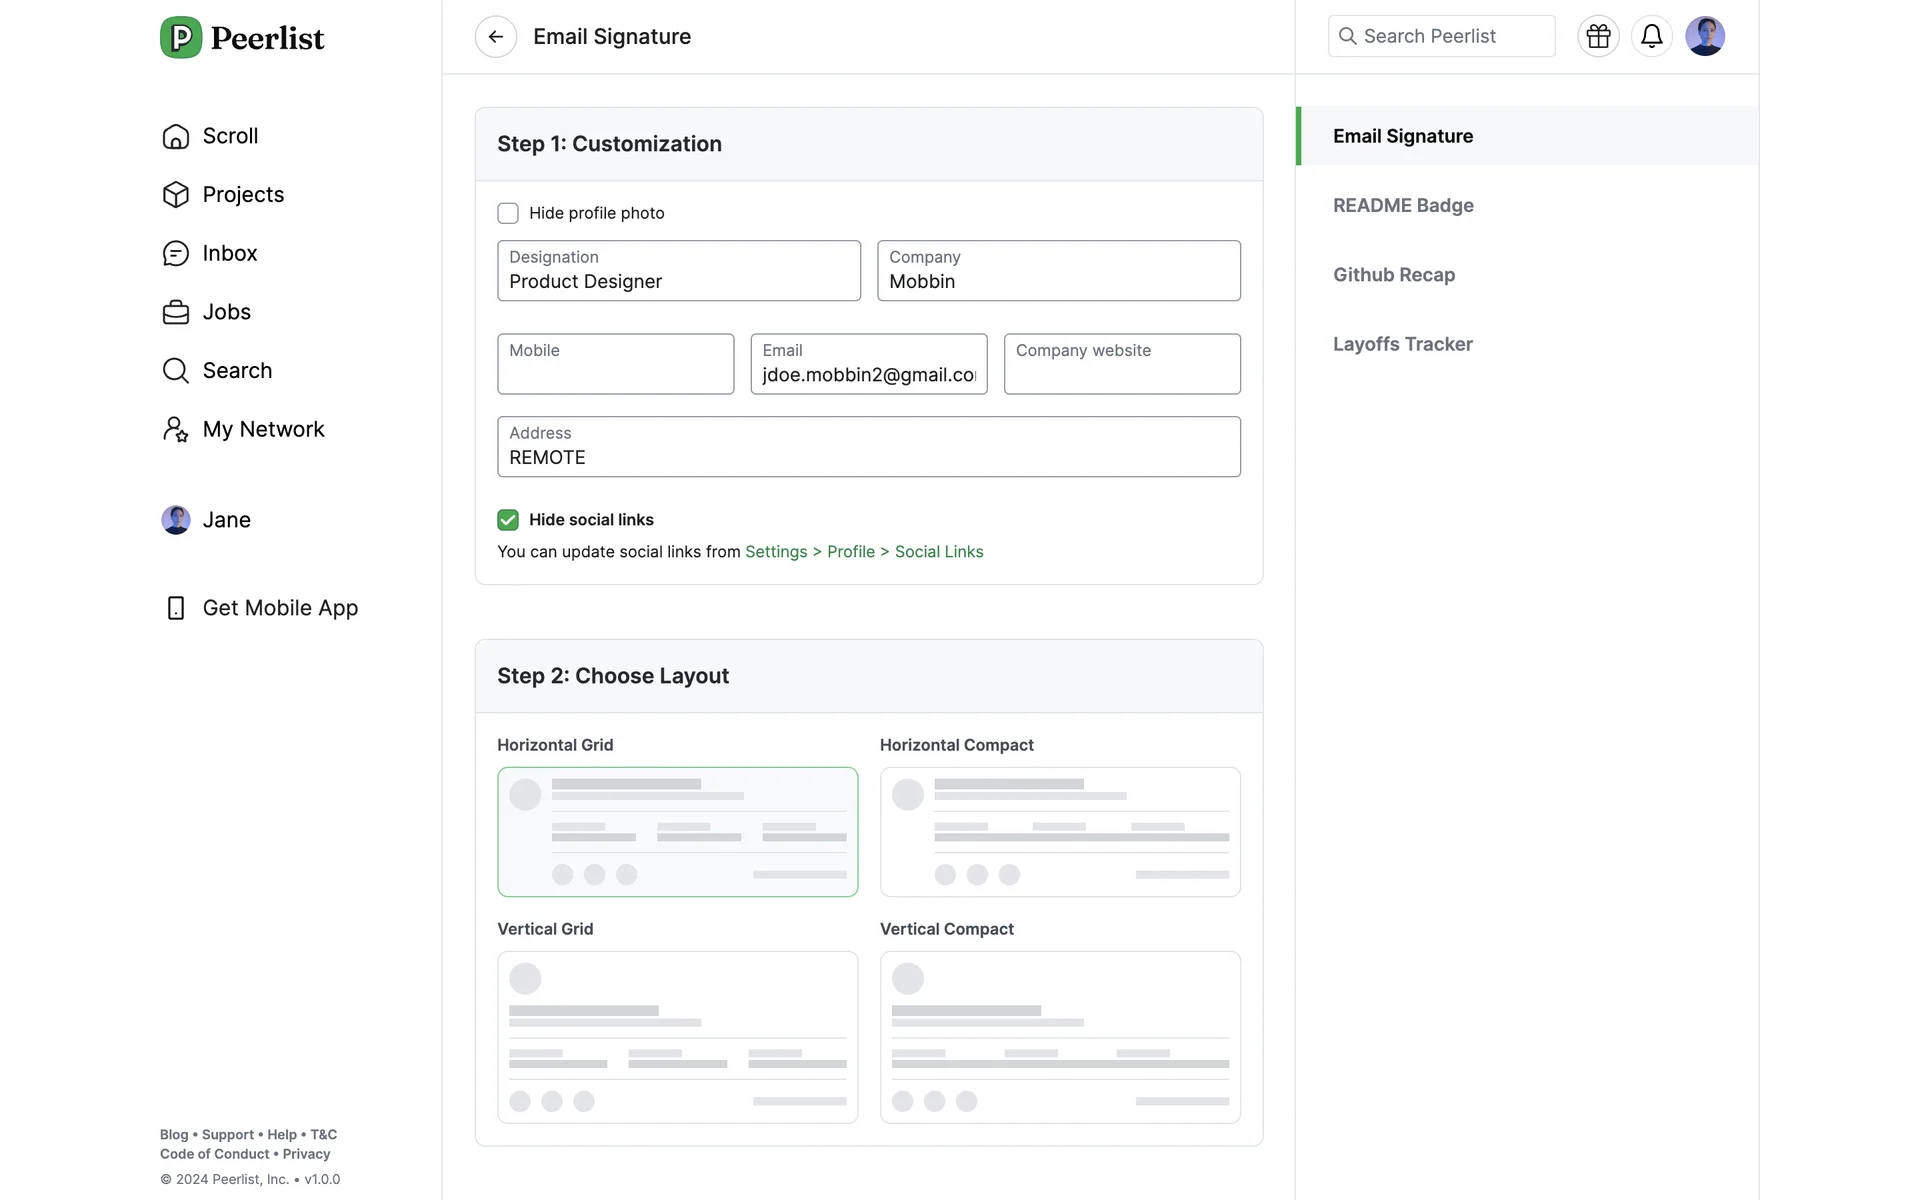Screen dimensions: 1920x1200
Task: Open the profile avatar in top bar
Action: pyautogui.click(x=1704, y=37)
